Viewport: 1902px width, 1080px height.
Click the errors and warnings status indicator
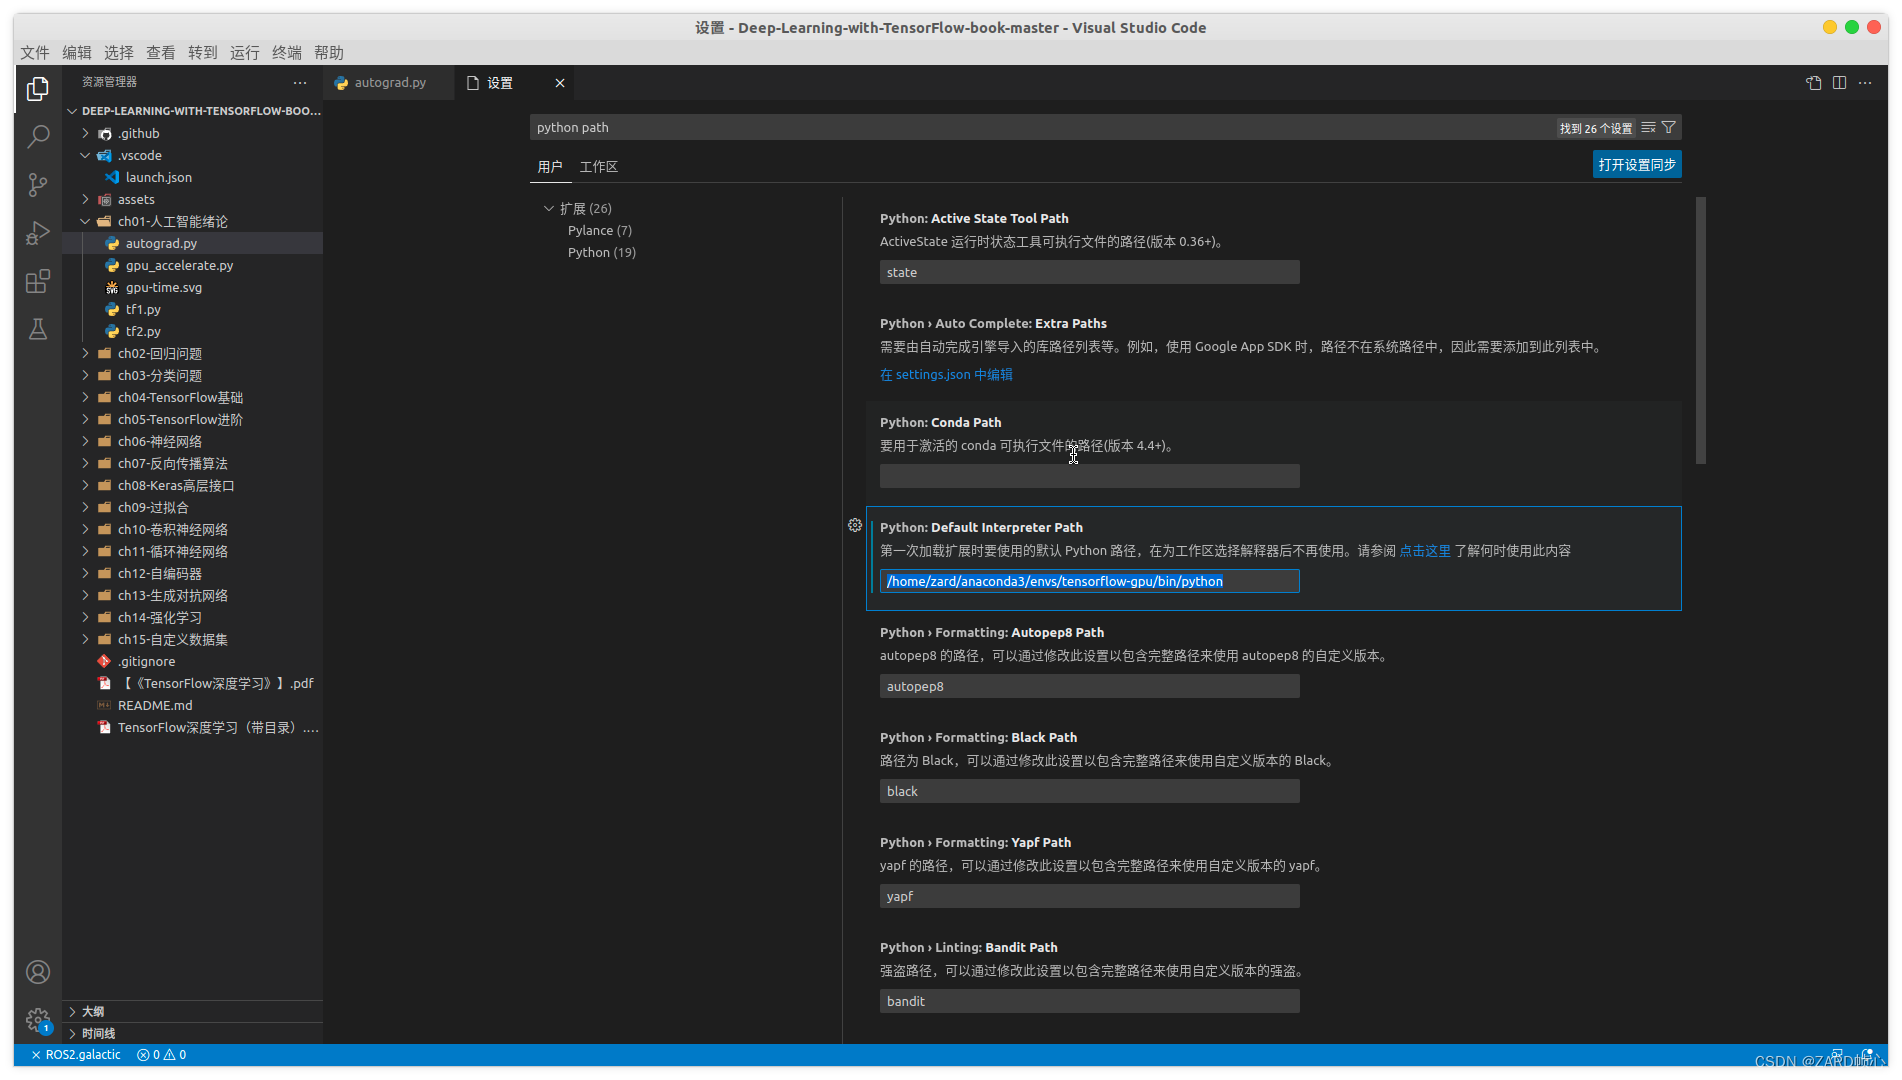click(x=162, y=1055)
